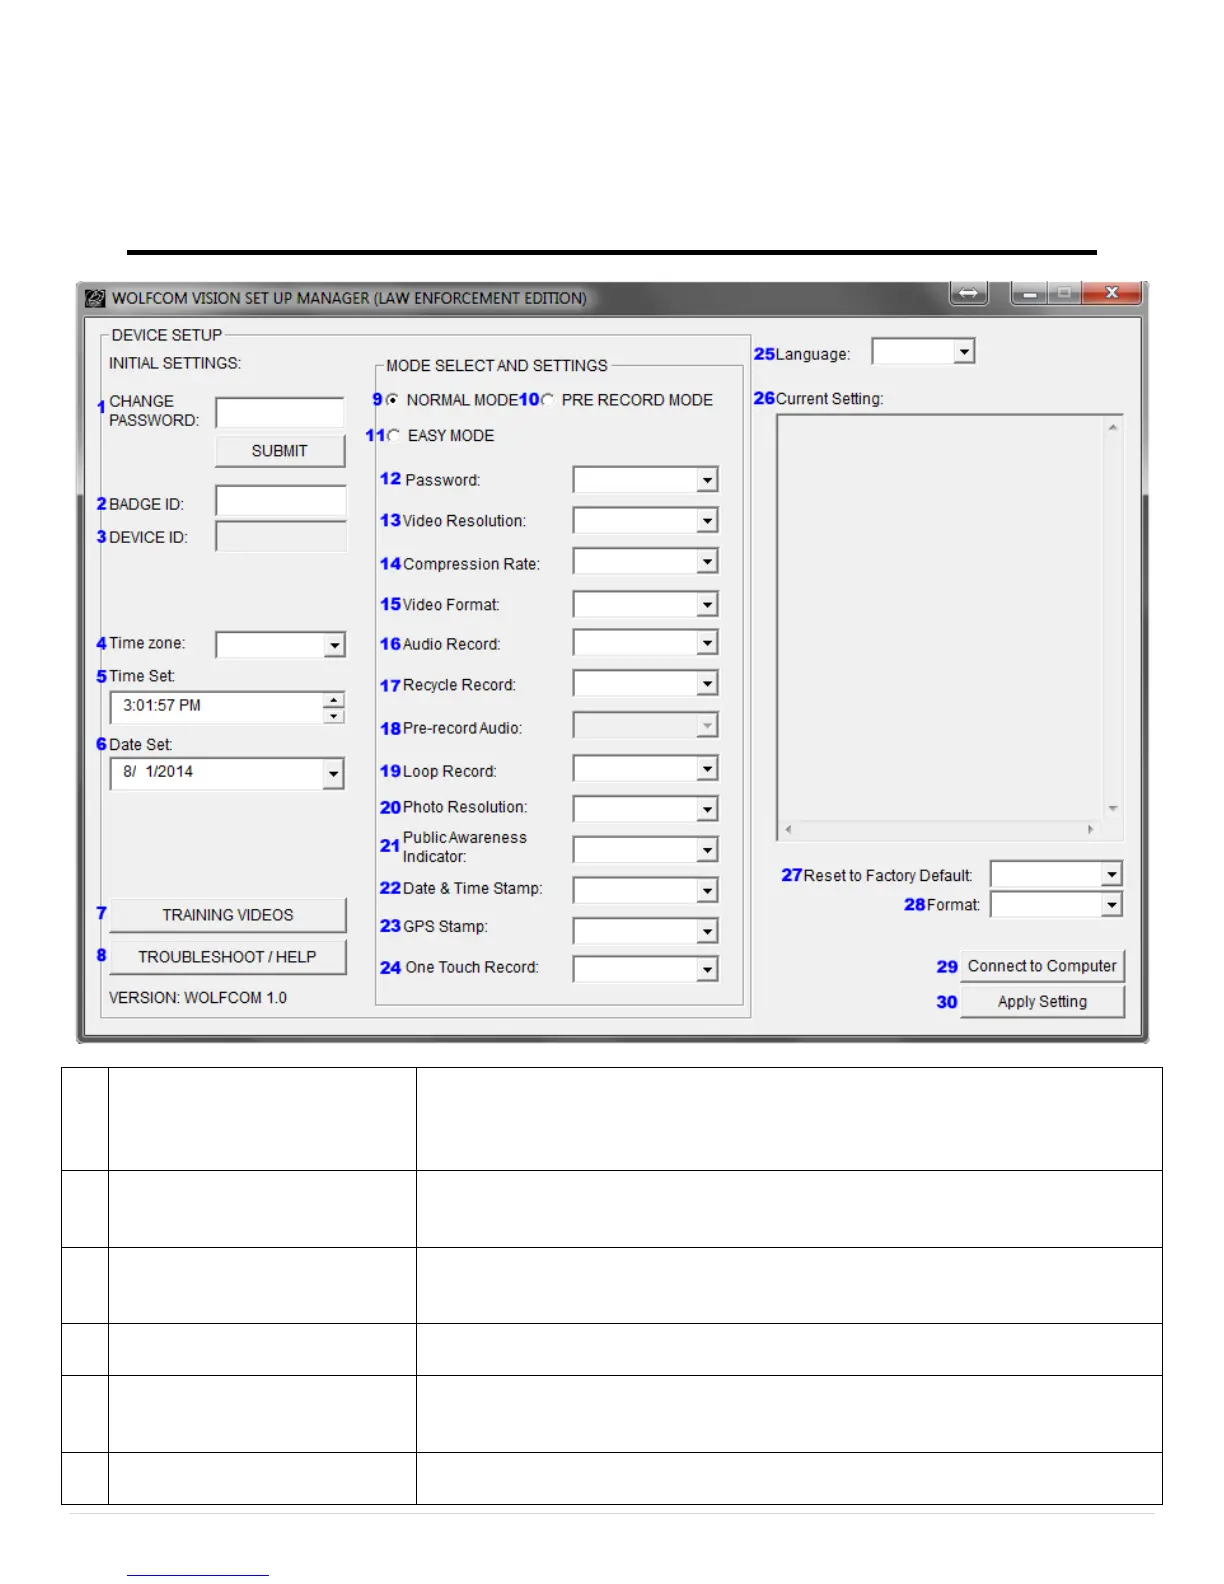Click inside the Current Setting text area
This screenshot has width=1224, height=1584.
point(941,618)
